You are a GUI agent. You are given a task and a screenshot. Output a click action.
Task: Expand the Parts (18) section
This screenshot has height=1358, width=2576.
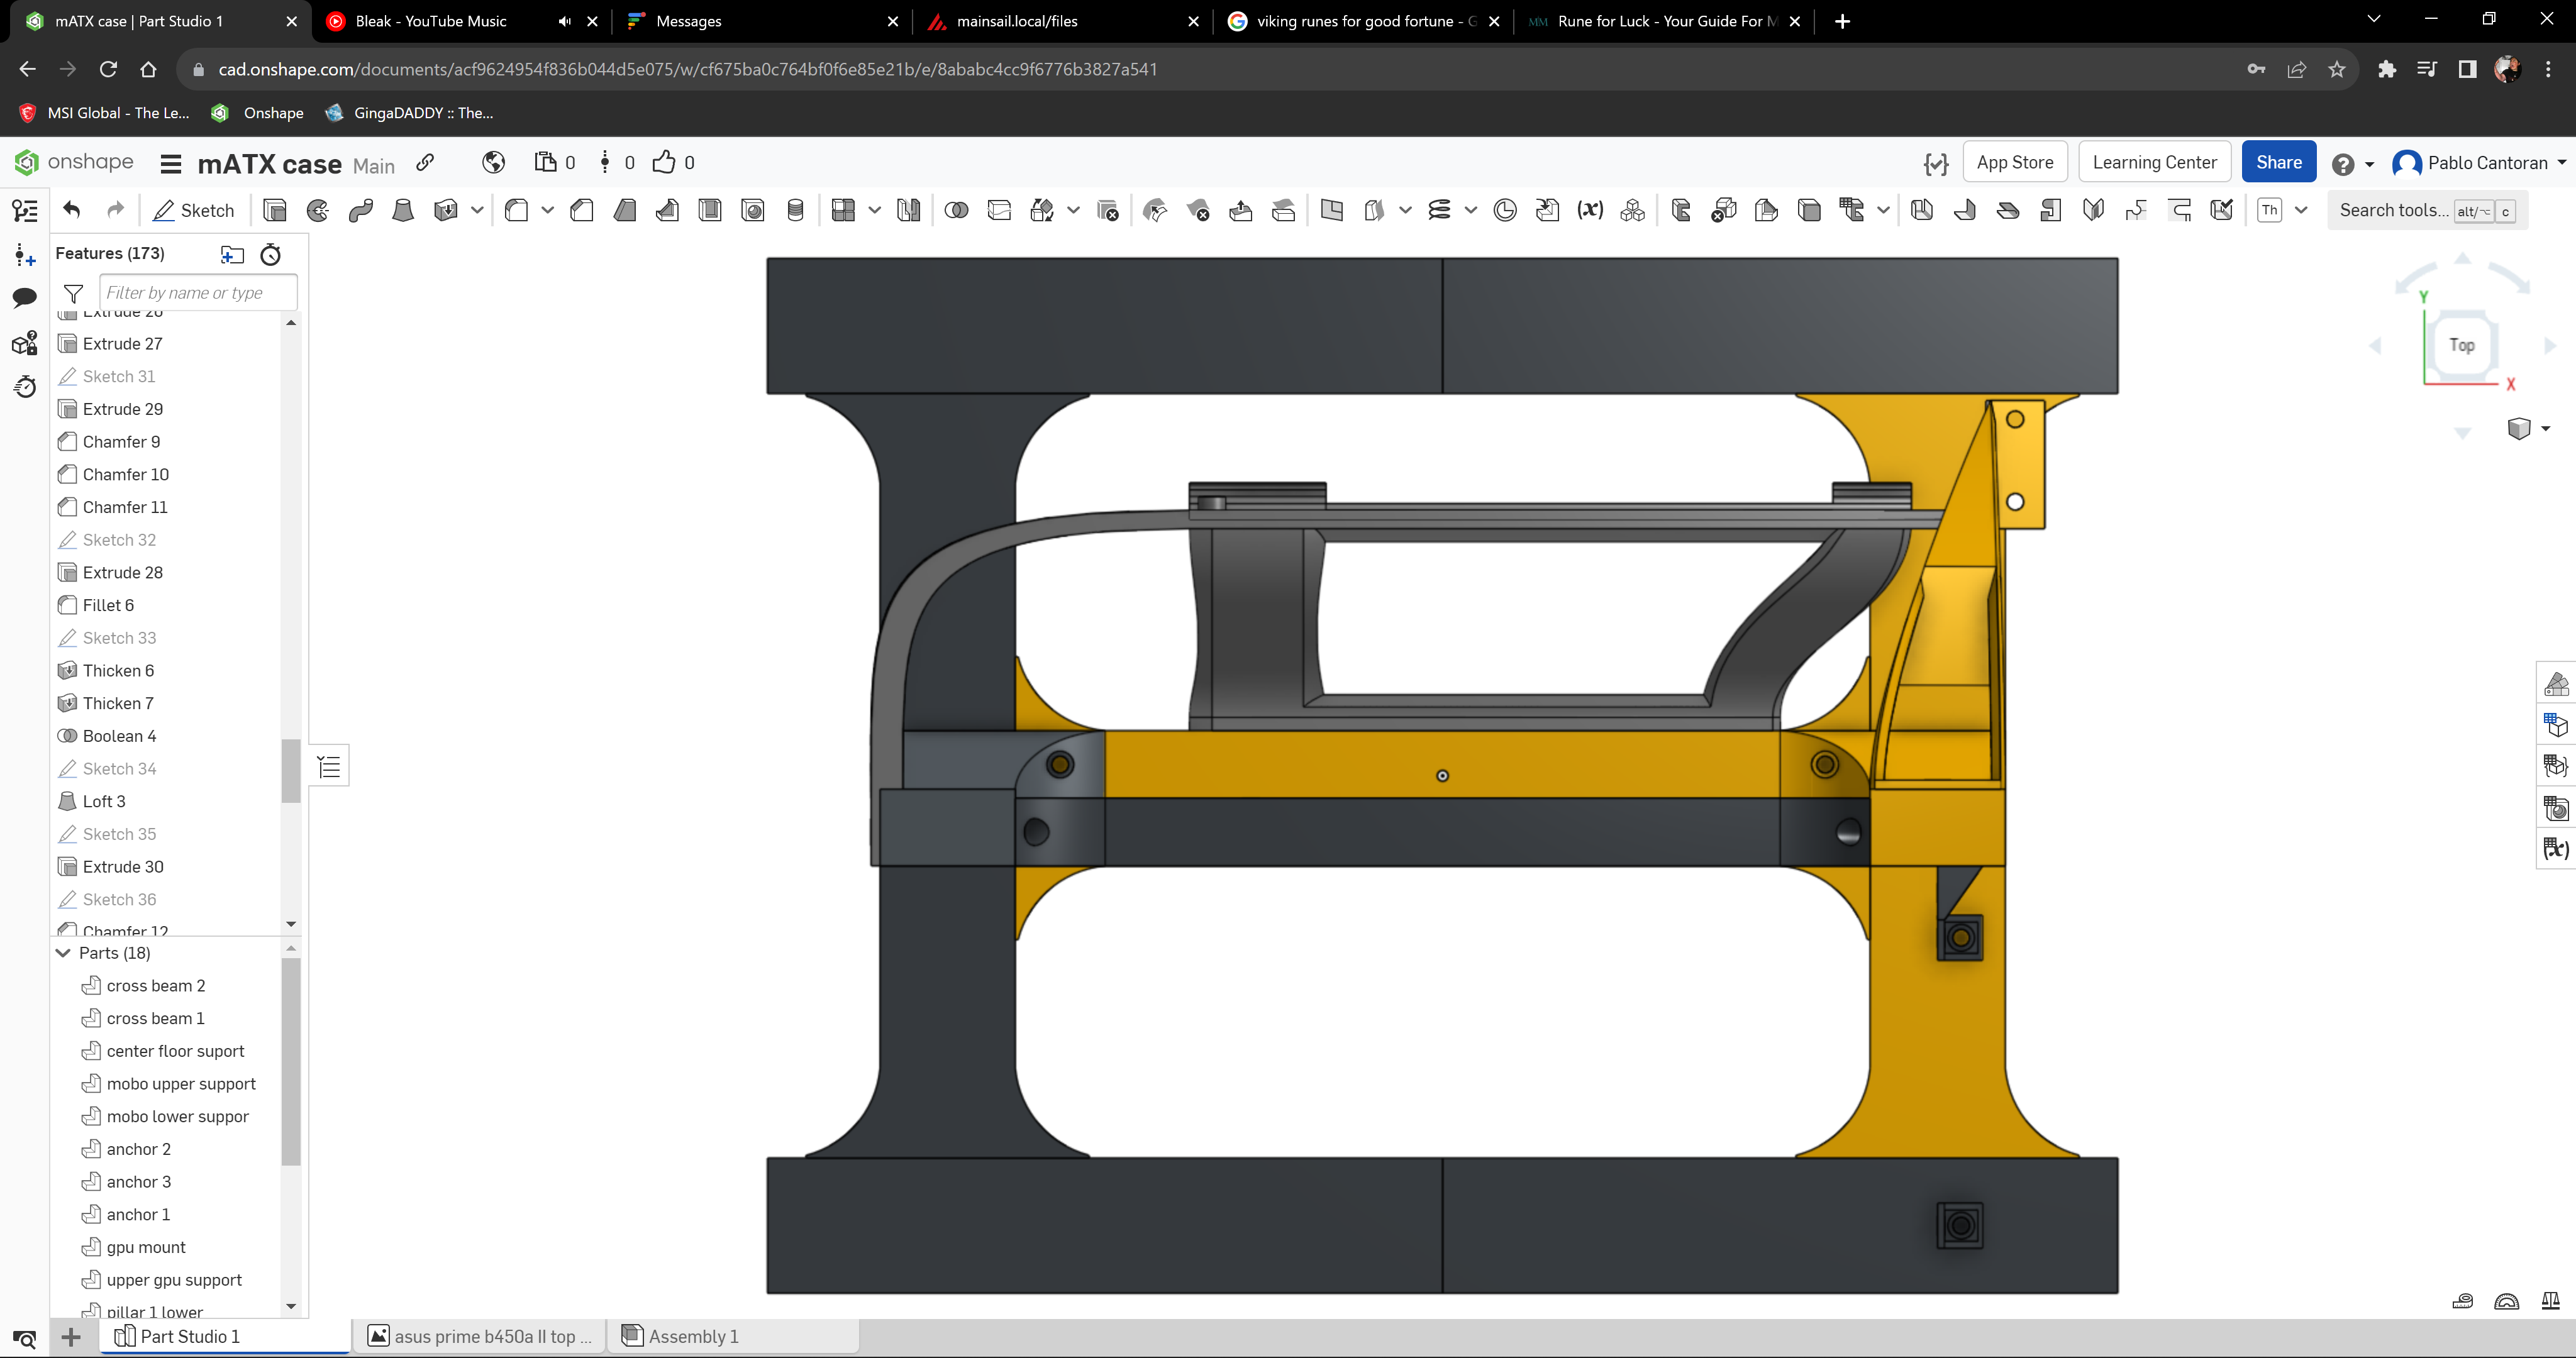point(63,952)
